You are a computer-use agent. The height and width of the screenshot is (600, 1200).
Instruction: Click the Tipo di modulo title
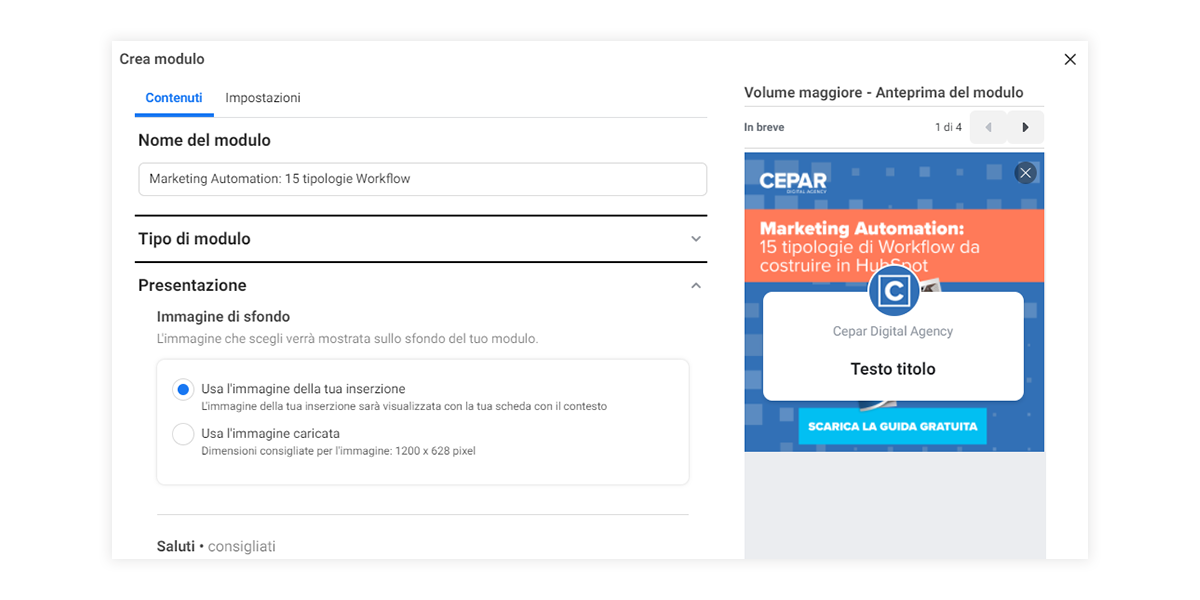click(x=194, y=239)
